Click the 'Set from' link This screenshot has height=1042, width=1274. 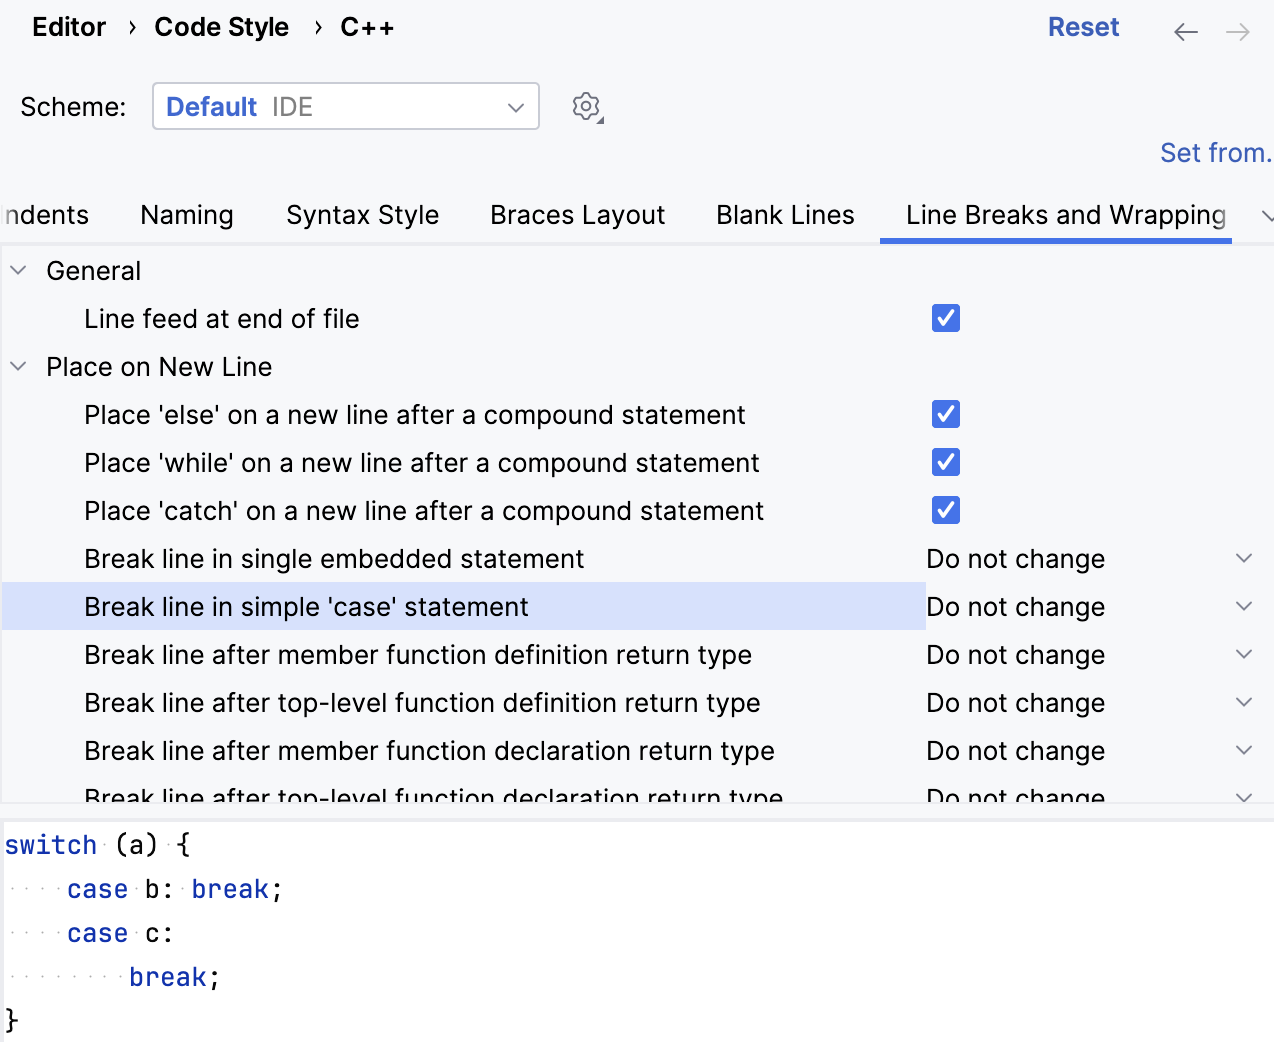pos(1213,152)
